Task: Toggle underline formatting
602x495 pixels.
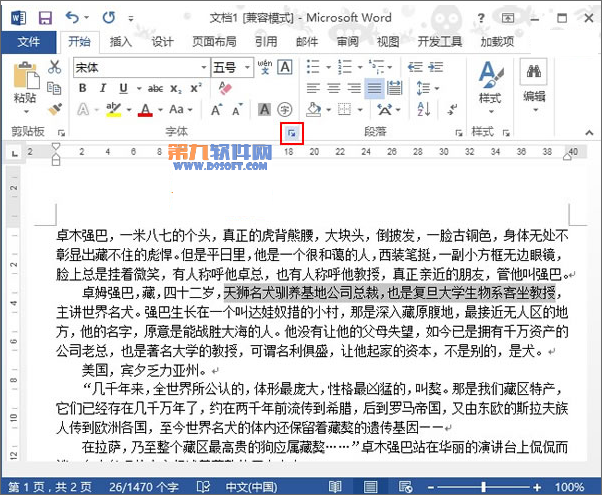Action: (x=123, y=88)
